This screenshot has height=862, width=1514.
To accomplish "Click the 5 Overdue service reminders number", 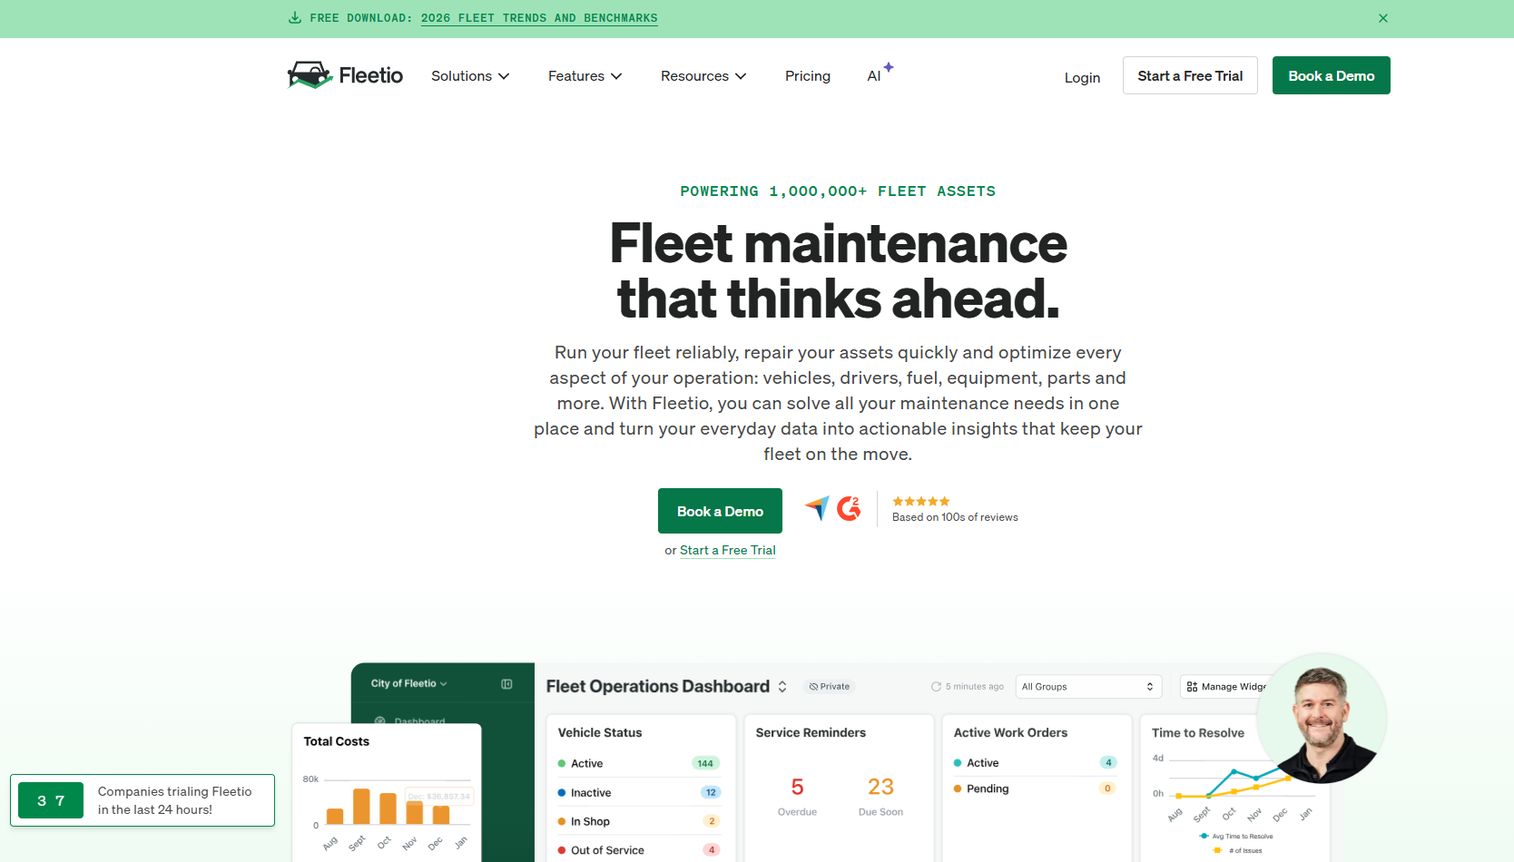I will [797, 787].
